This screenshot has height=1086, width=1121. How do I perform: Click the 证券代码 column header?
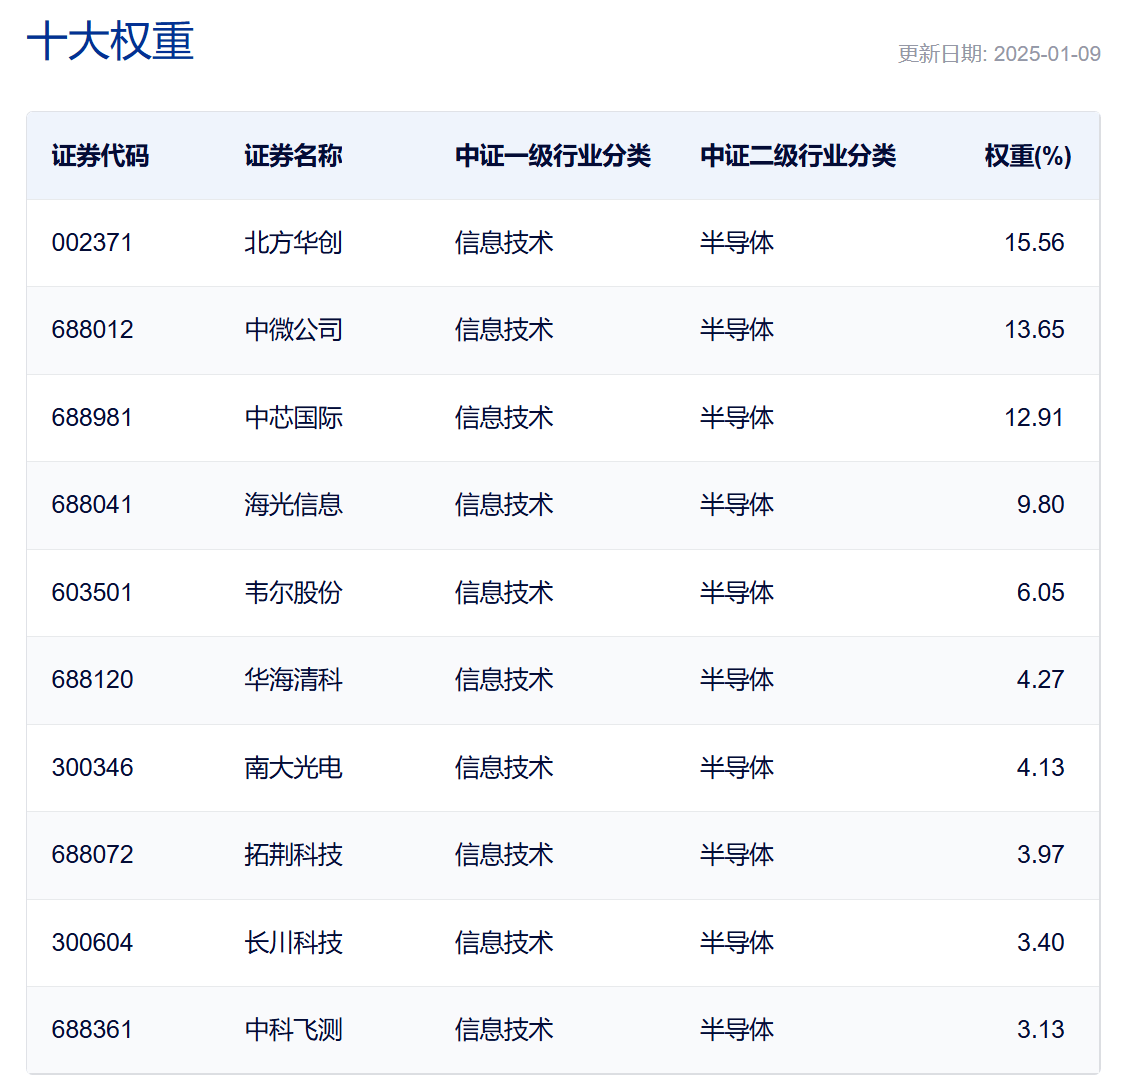[100, 156]
